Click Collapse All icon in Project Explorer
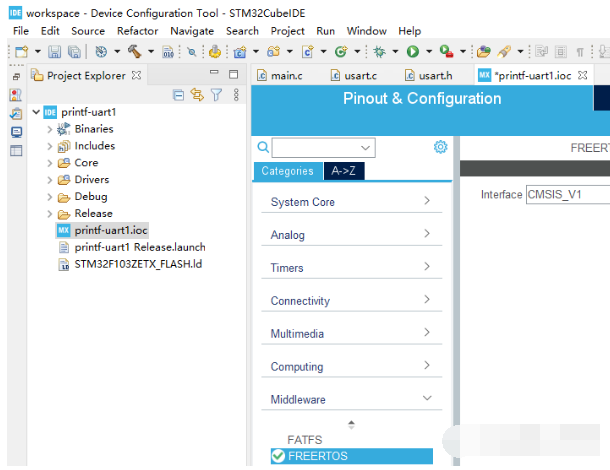The image size is (610, 470). [x=179, y=95]
